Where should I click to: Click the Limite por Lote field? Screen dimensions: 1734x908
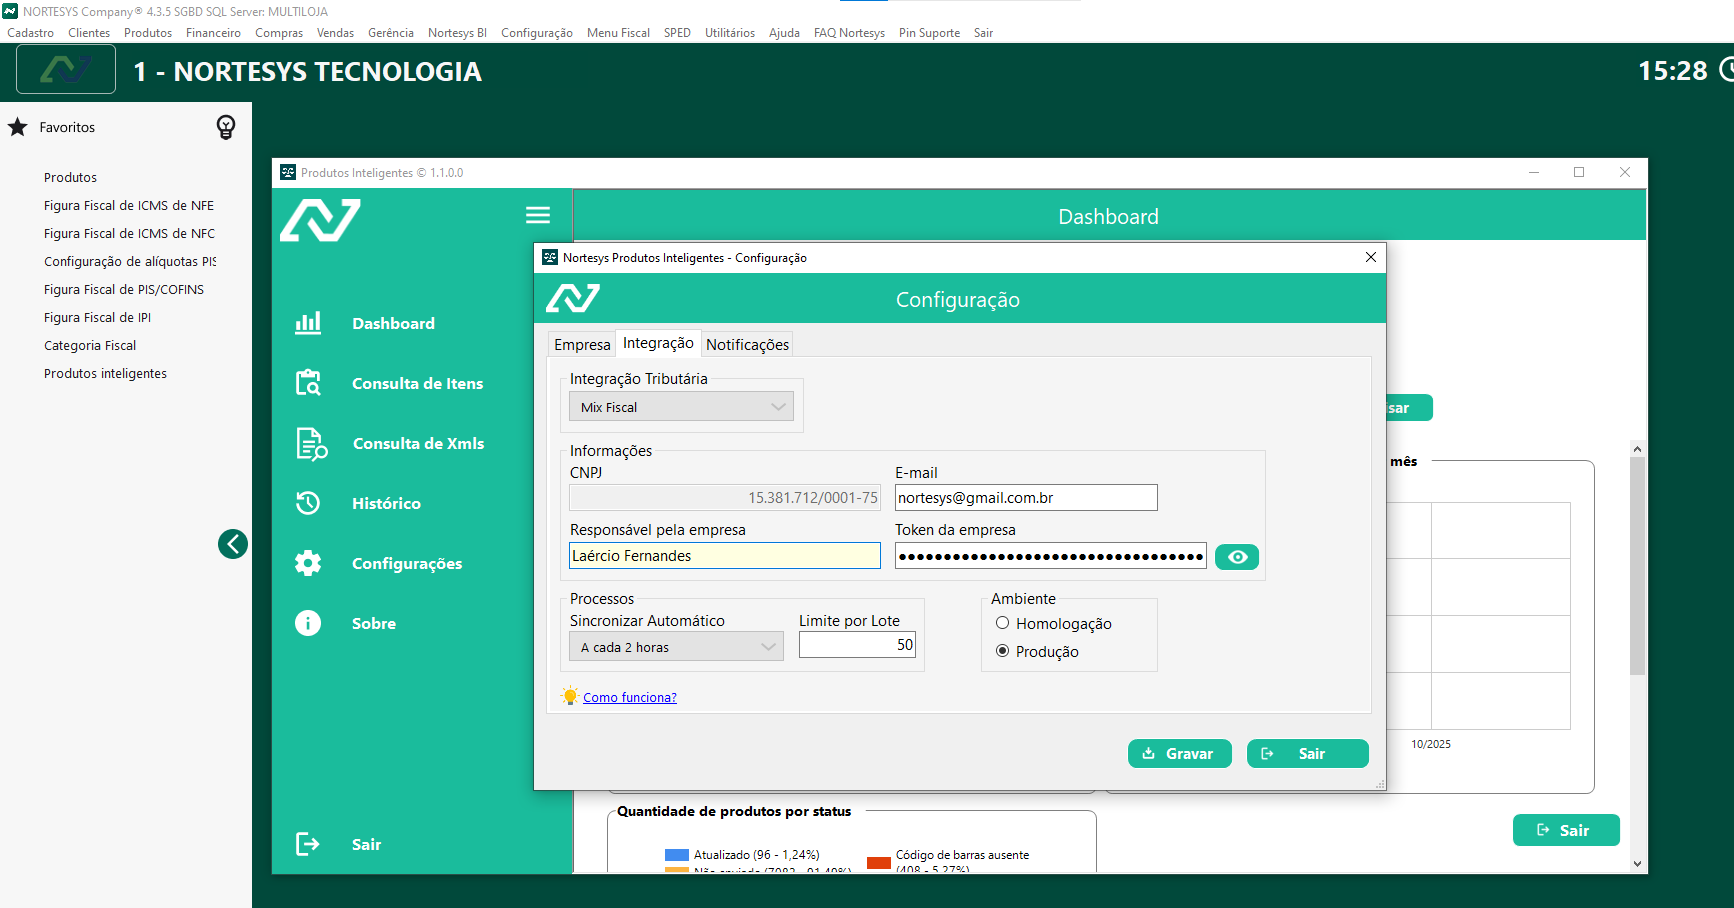tap(857, 645)
